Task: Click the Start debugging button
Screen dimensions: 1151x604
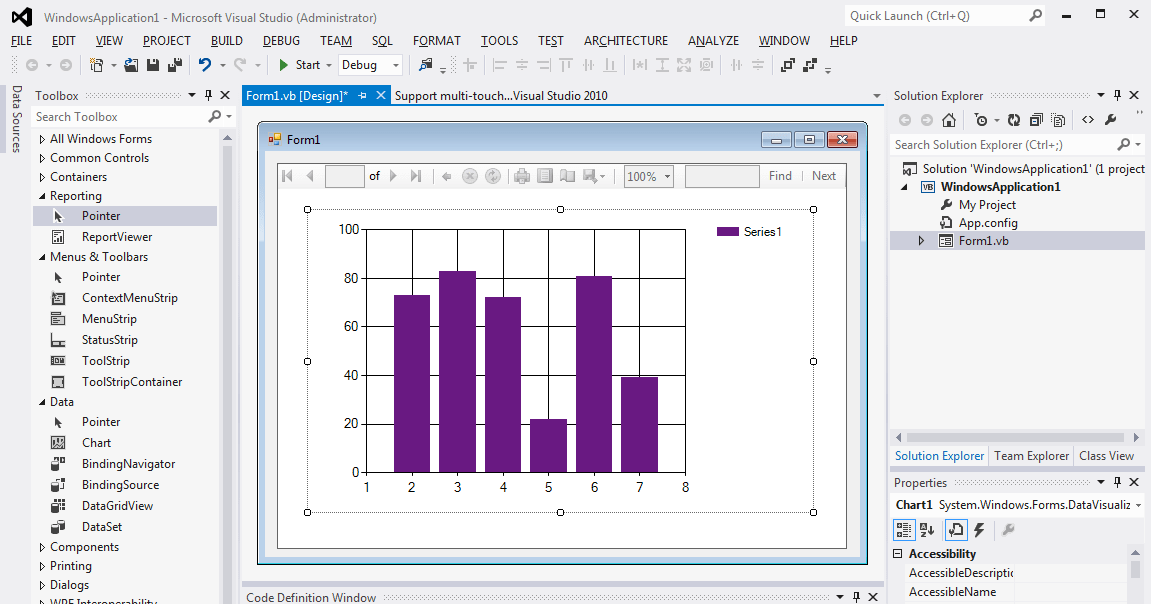Action: click(297, 64)
